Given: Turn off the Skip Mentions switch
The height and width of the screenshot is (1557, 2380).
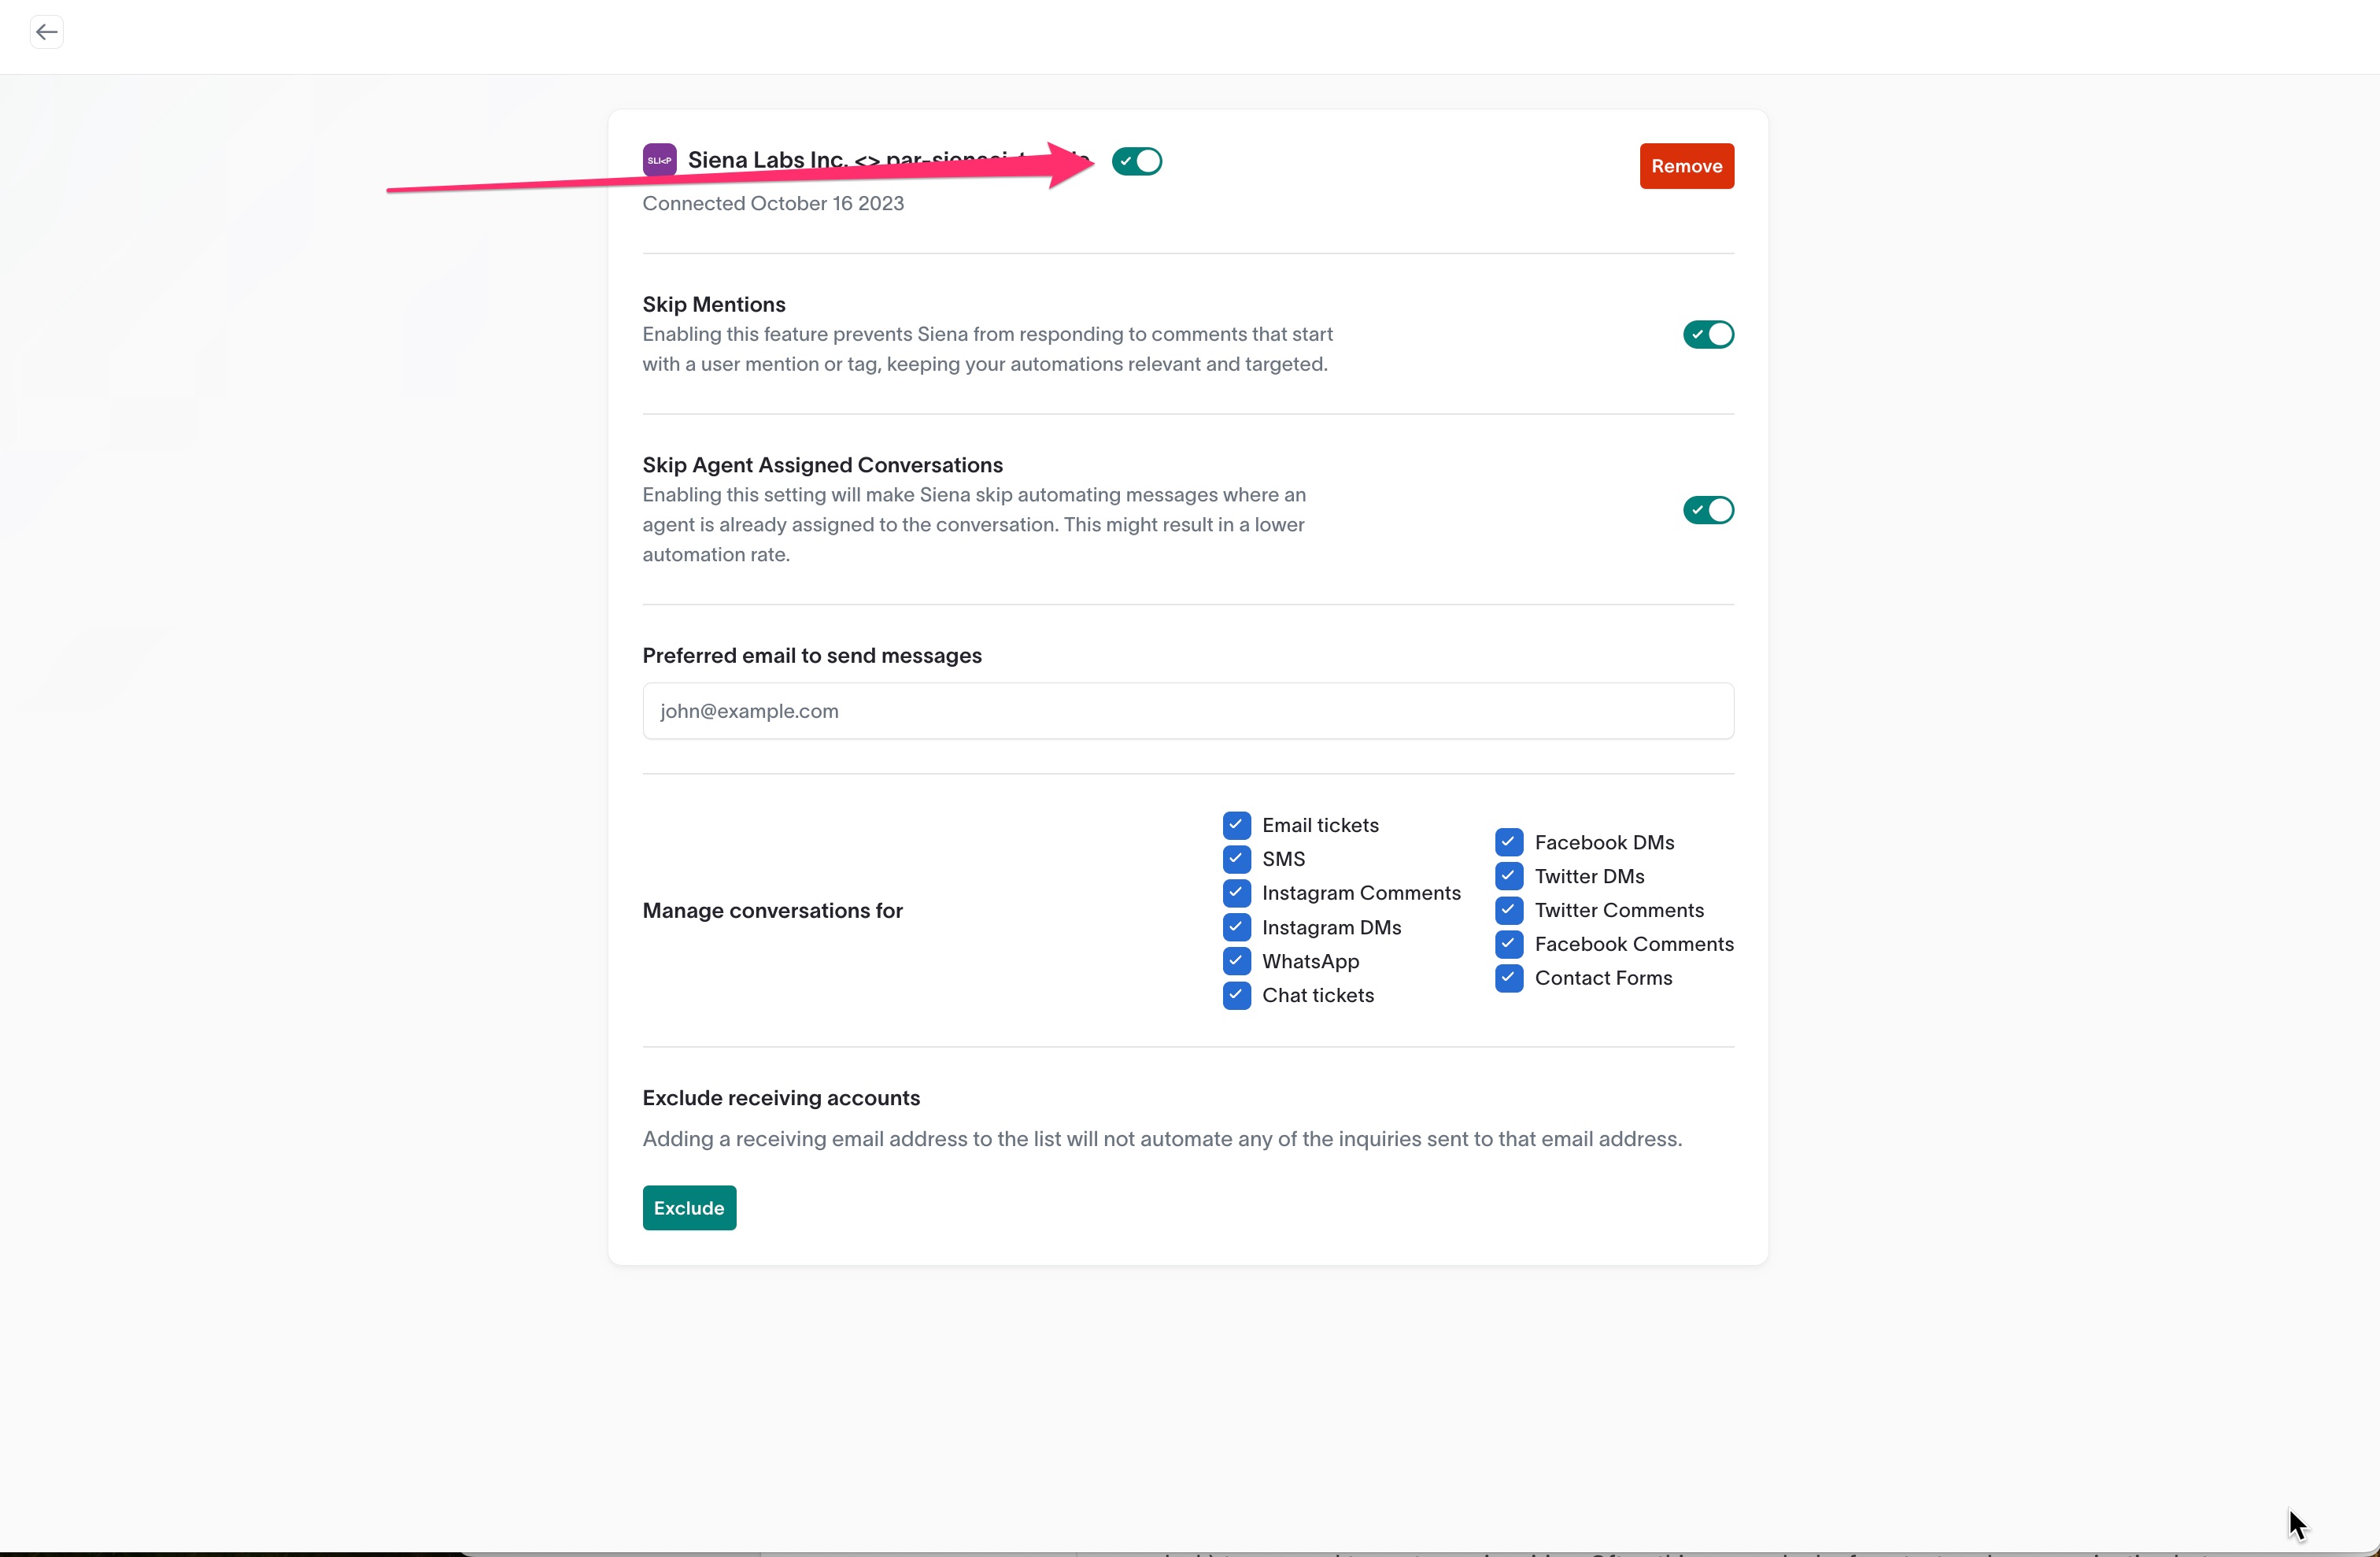Looking at the screenshot, I should coord(1708,334).
